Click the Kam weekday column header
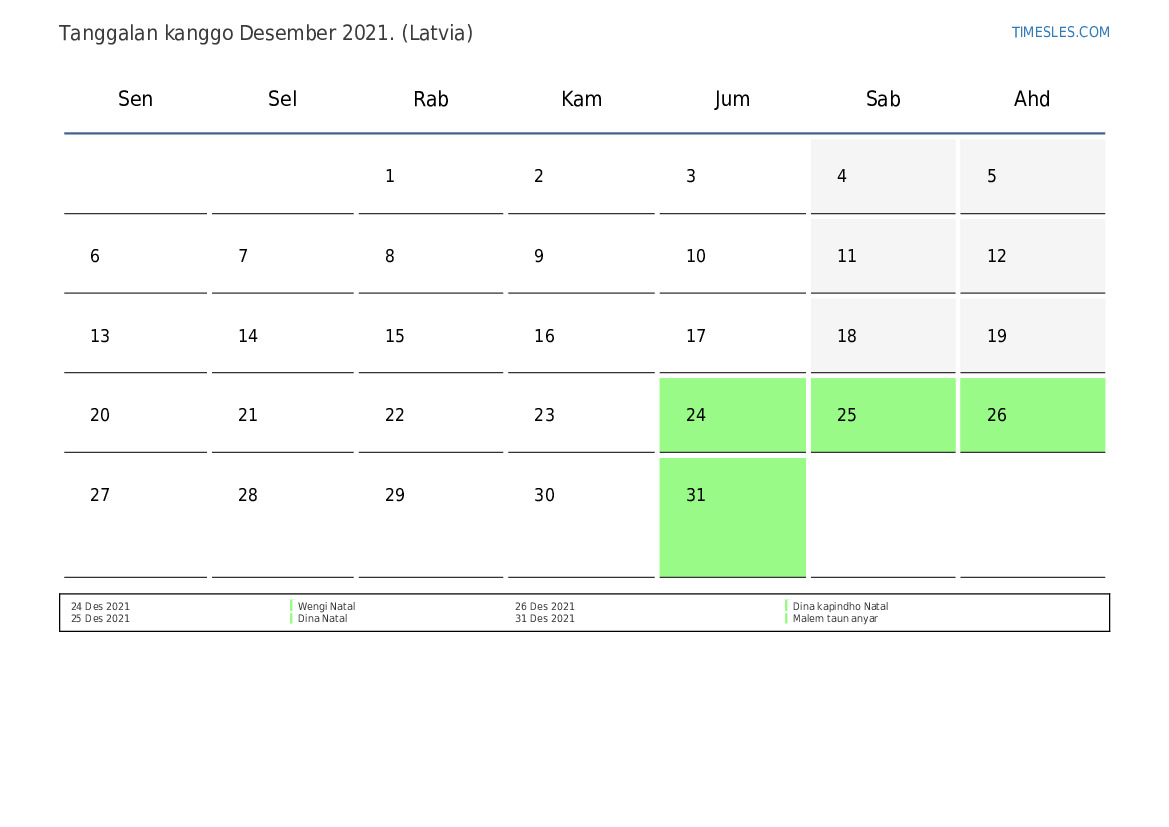Image resolution: width=1169 pixels, height=827 pixels. pos(581,99)
